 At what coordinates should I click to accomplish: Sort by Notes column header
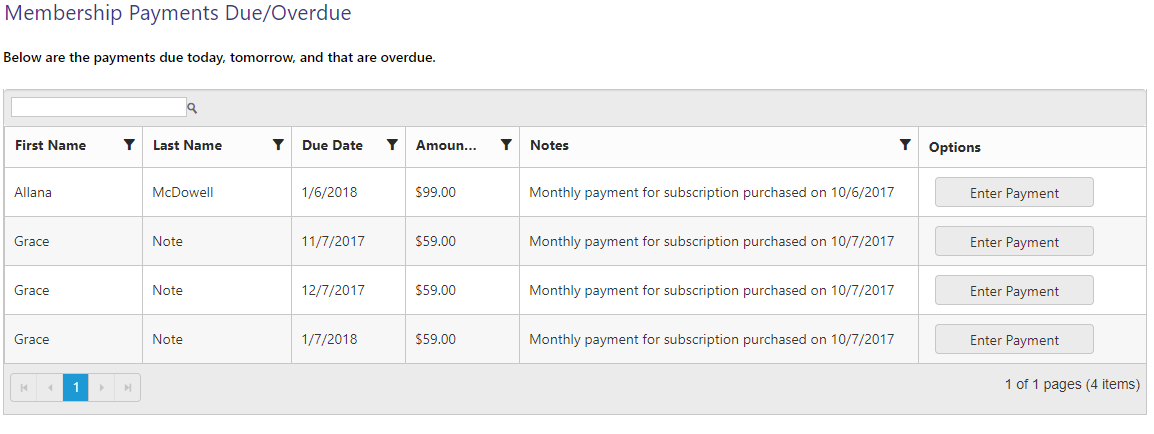pos(550,146)
